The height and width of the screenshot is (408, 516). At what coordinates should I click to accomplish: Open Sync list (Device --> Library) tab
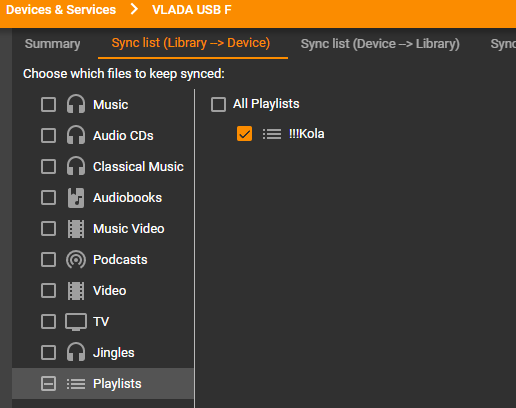pyautogui.click(x=380, y=44)
